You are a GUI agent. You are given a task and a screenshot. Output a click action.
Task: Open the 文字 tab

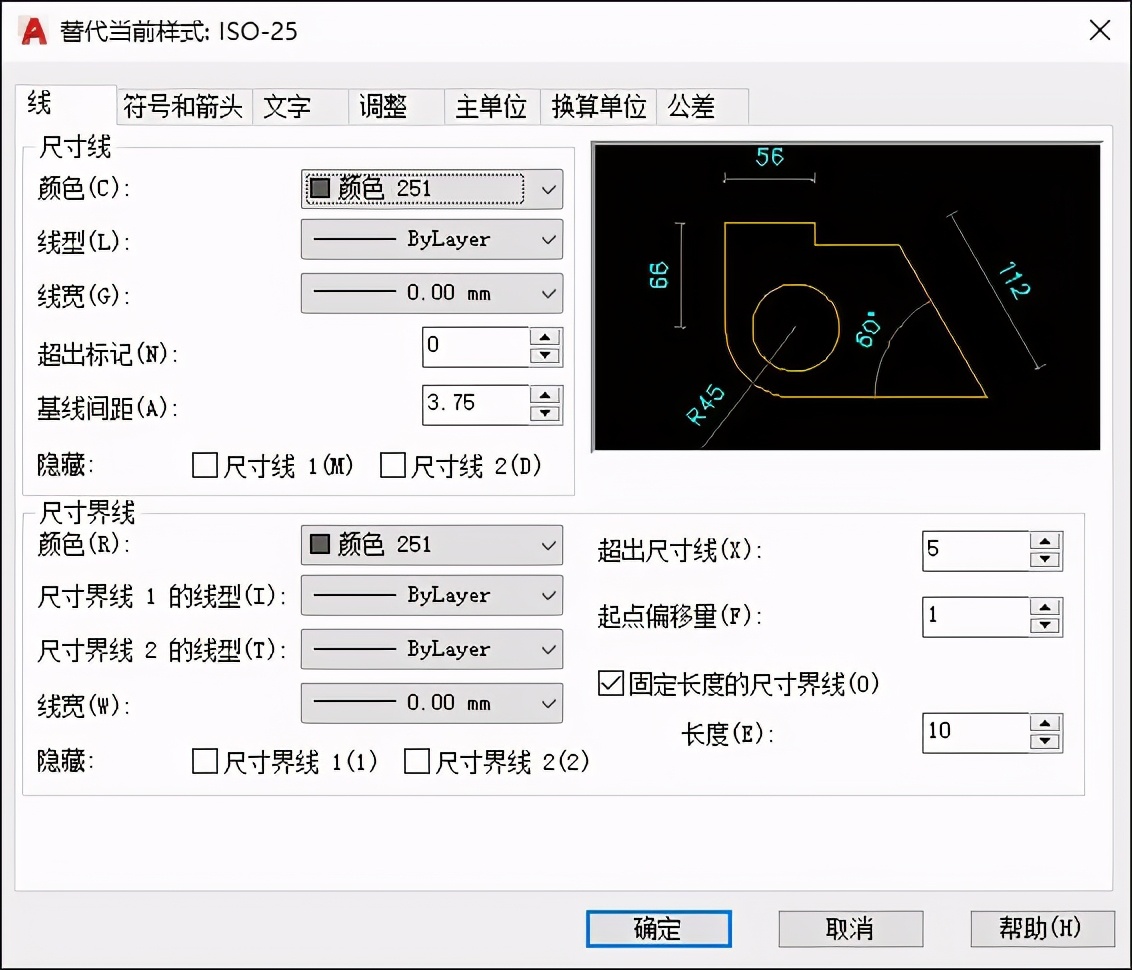click(300, 107)
